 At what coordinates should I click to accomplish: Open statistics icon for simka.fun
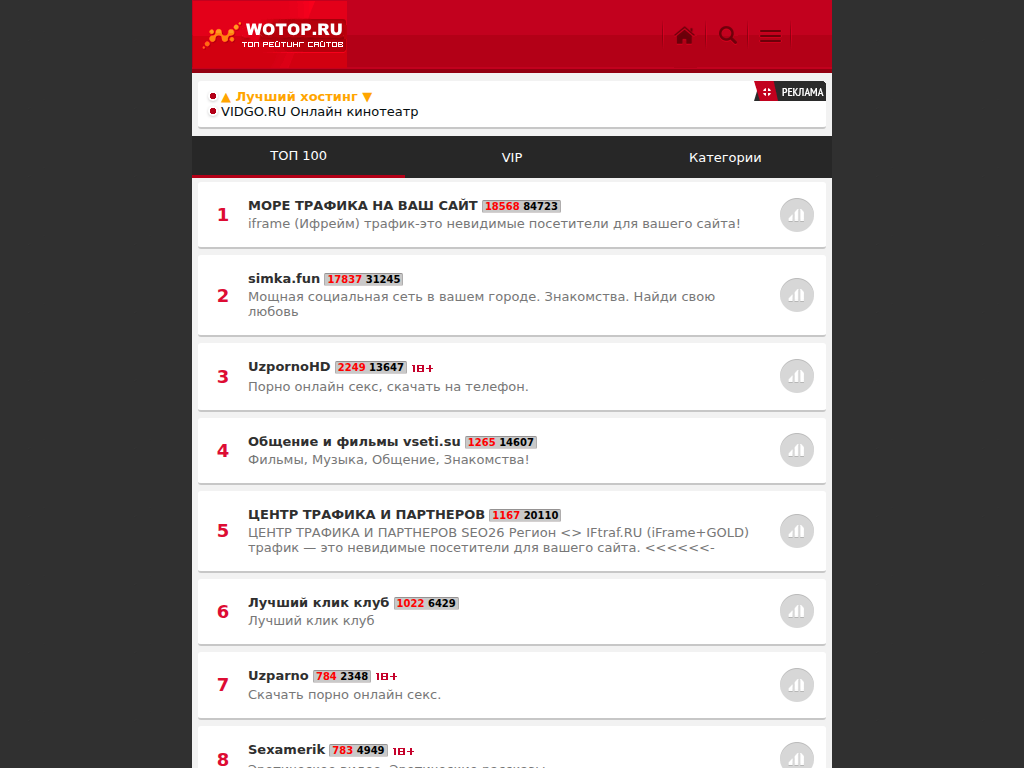[x=796, y=295]
